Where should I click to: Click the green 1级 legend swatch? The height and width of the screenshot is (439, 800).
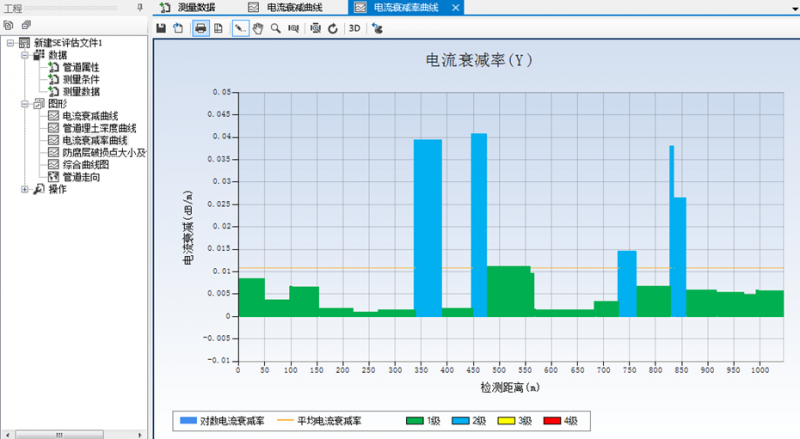click(415, 421)
